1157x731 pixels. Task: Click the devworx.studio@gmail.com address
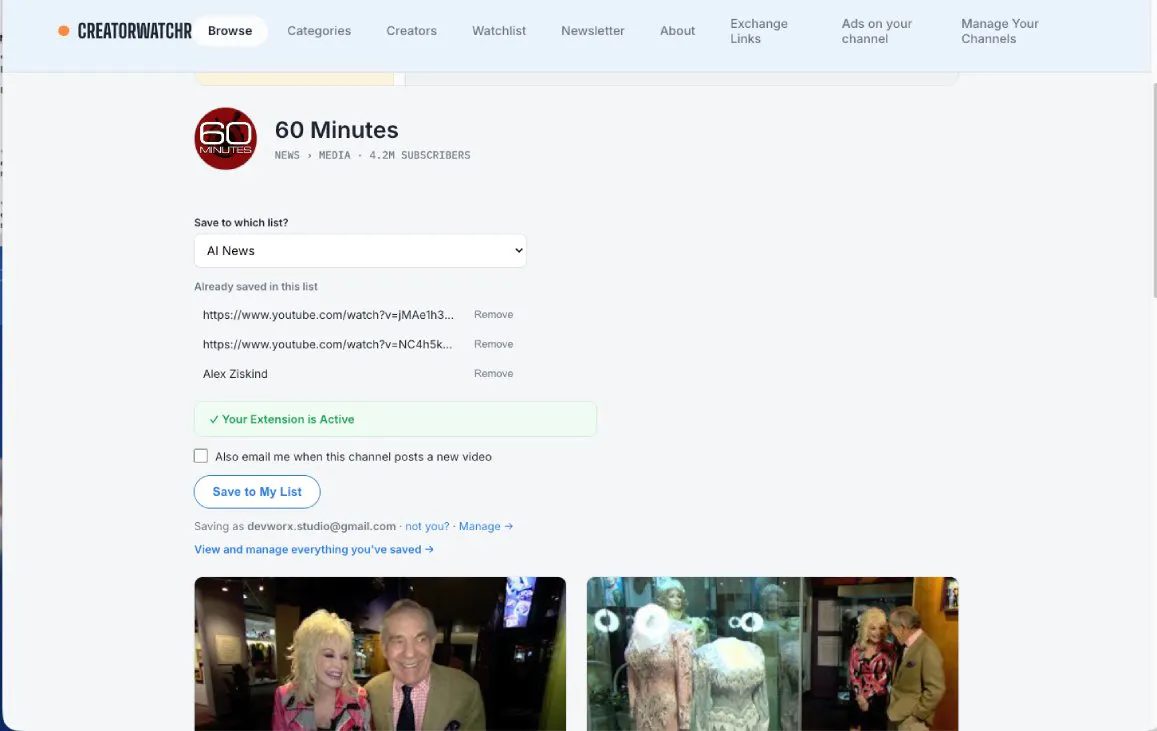point(321,526)
